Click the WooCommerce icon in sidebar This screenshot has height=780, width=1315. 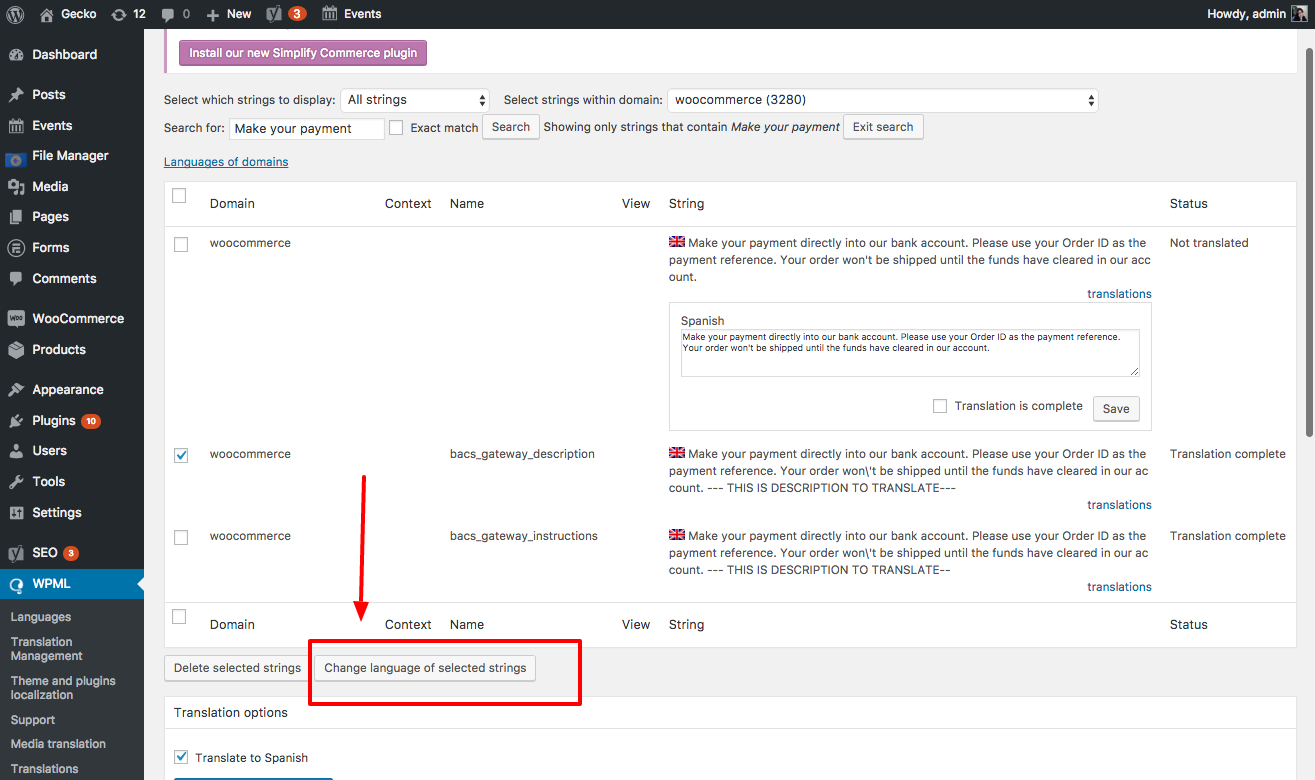click(16, 319)
